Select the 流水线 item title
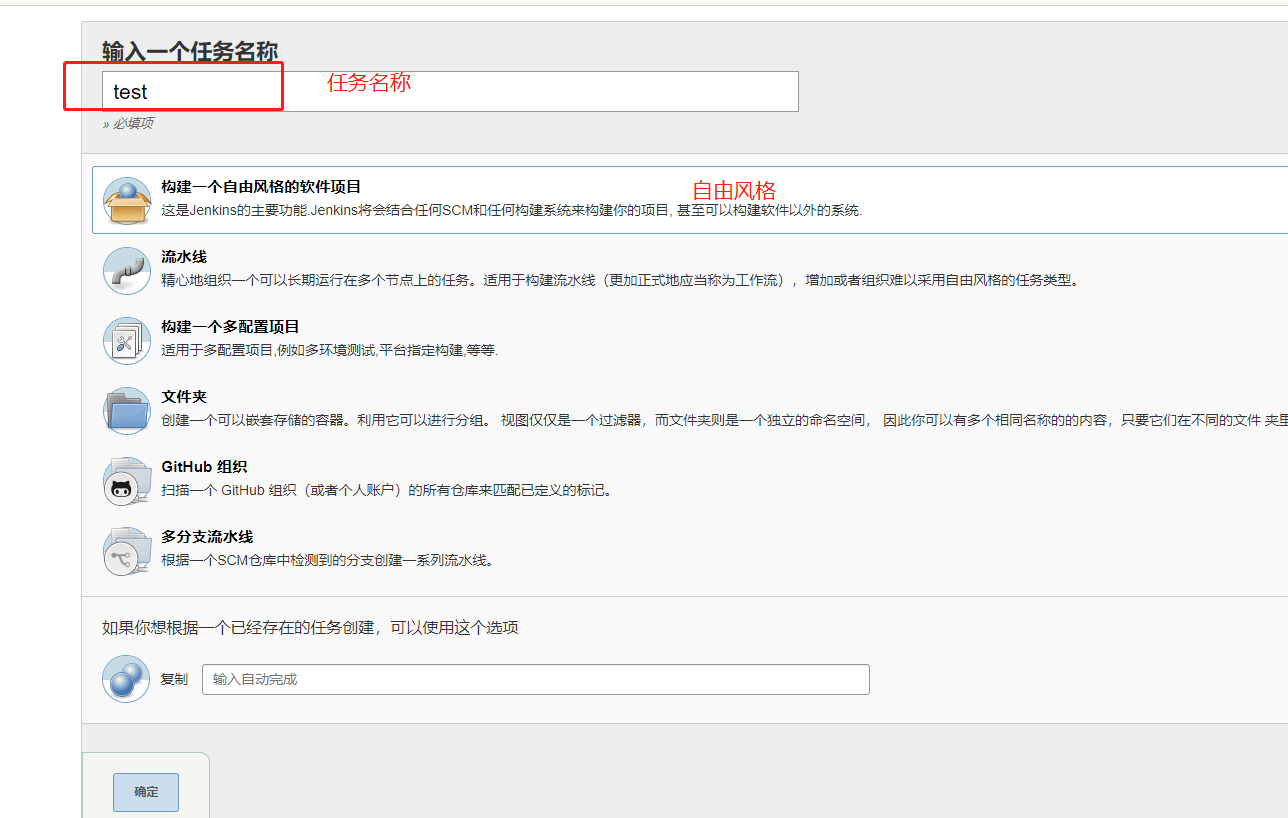1288x818 pixels. 184,257
